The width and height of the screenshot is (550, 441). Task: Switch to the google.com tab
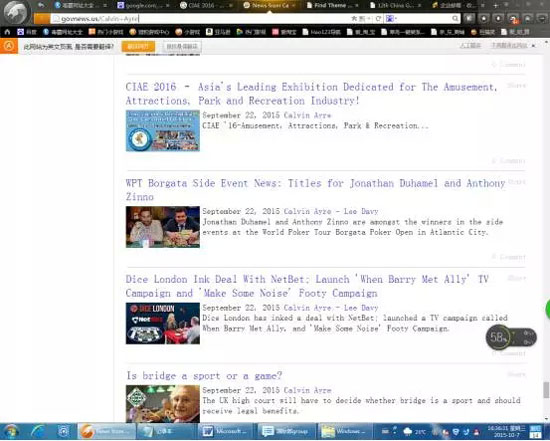click(x=143, y=5)
